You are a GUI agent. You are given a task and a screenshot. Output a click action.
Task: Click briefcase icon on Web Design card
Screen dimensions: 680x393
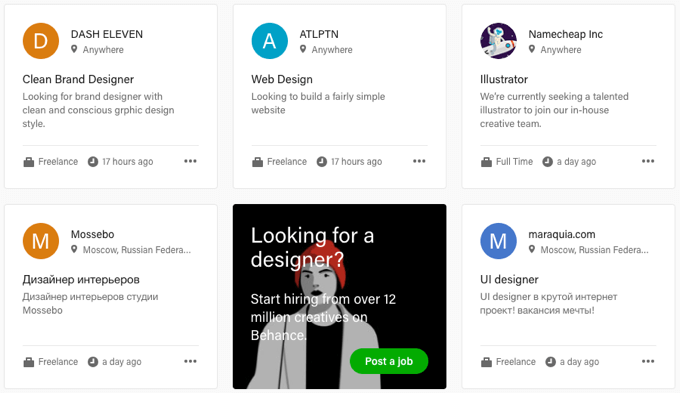[257, 162]
